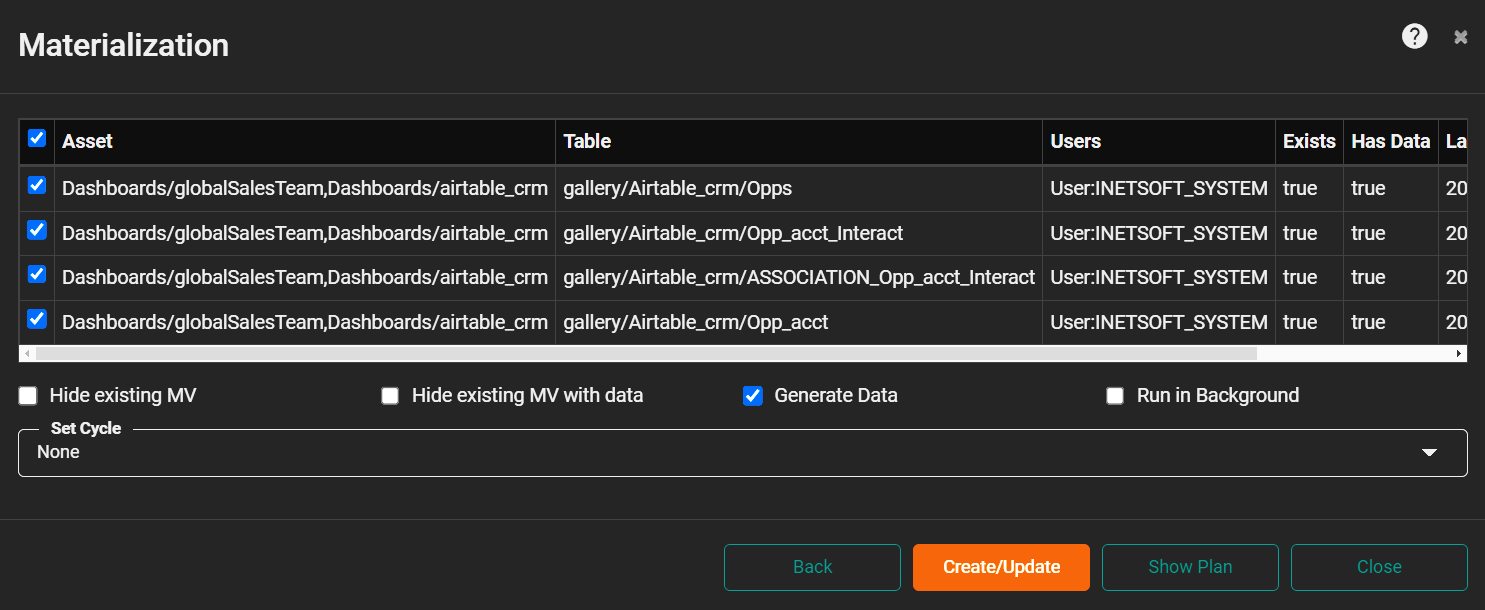Click the Create/Update button
1485x610 pixels.
tap(1001, 567)
